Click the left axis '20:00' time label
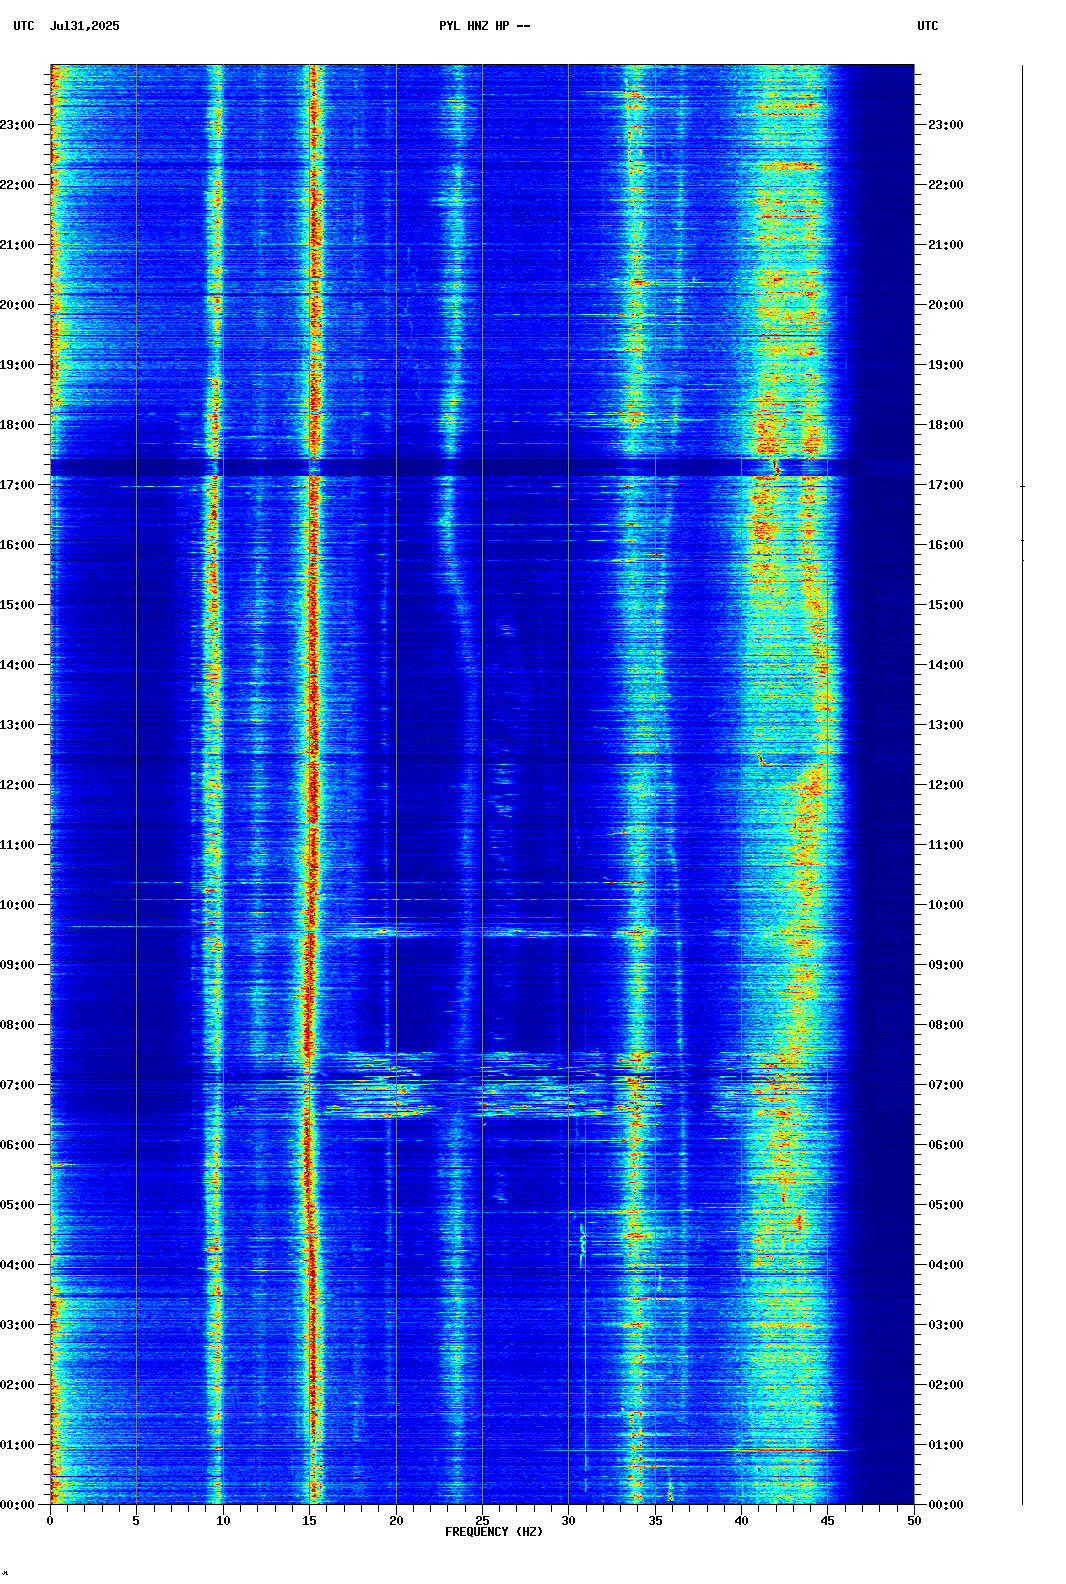The image size is (1066, 1584). click(x=17, y=305)
